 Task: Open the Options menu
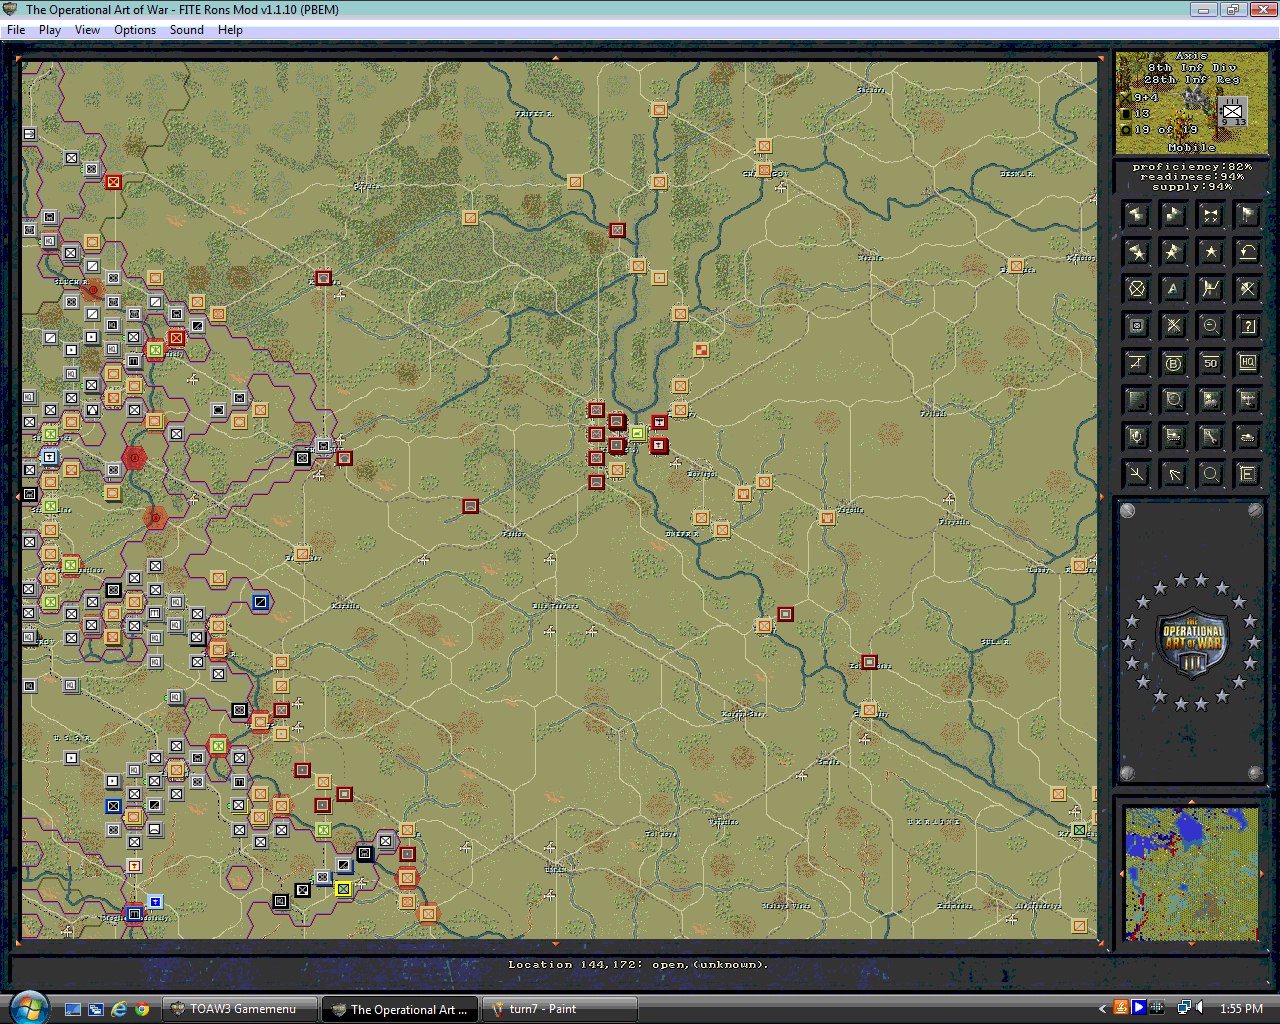(135, 30)
